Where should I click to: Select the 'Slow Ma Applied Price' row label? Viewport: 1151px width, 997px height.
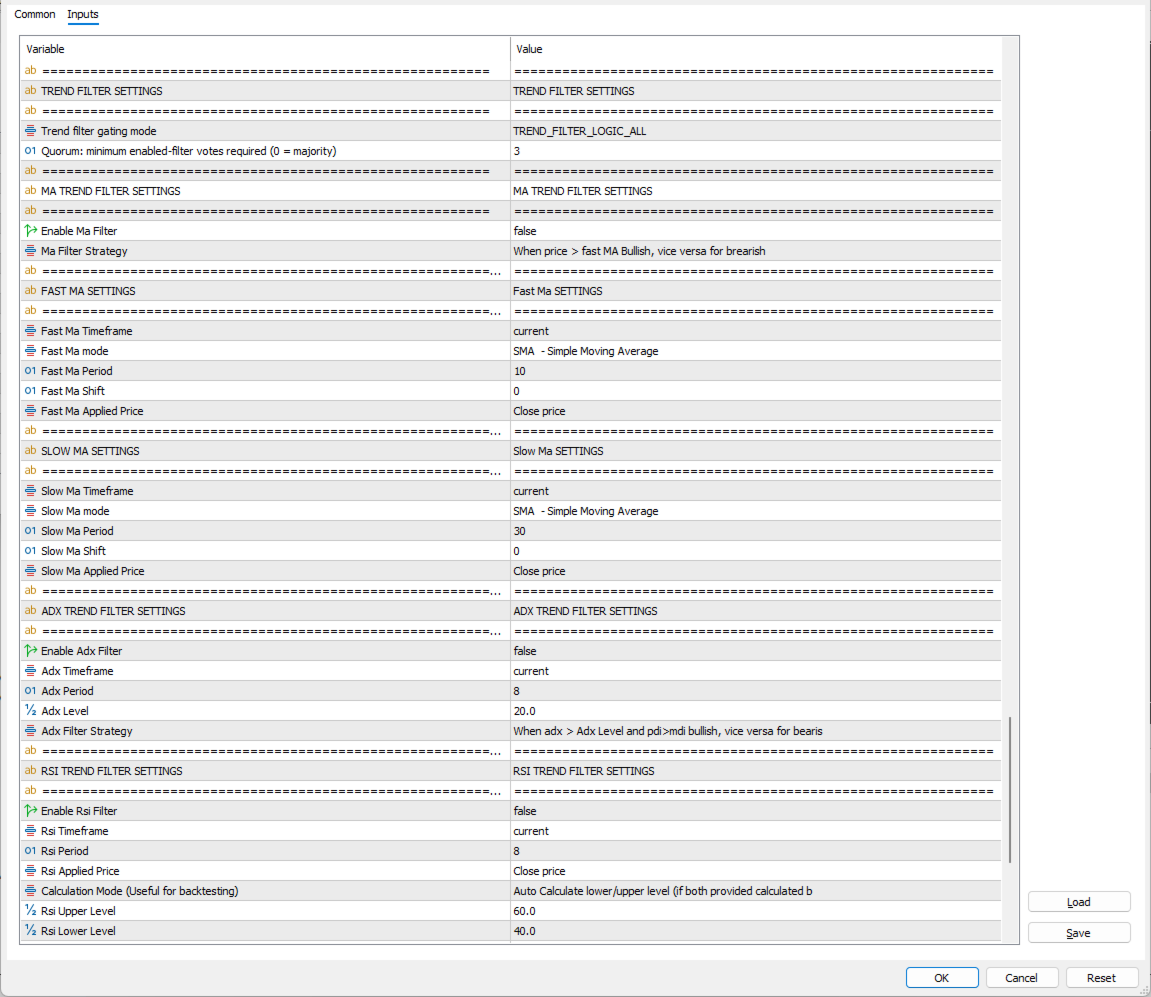click(92, 570)
